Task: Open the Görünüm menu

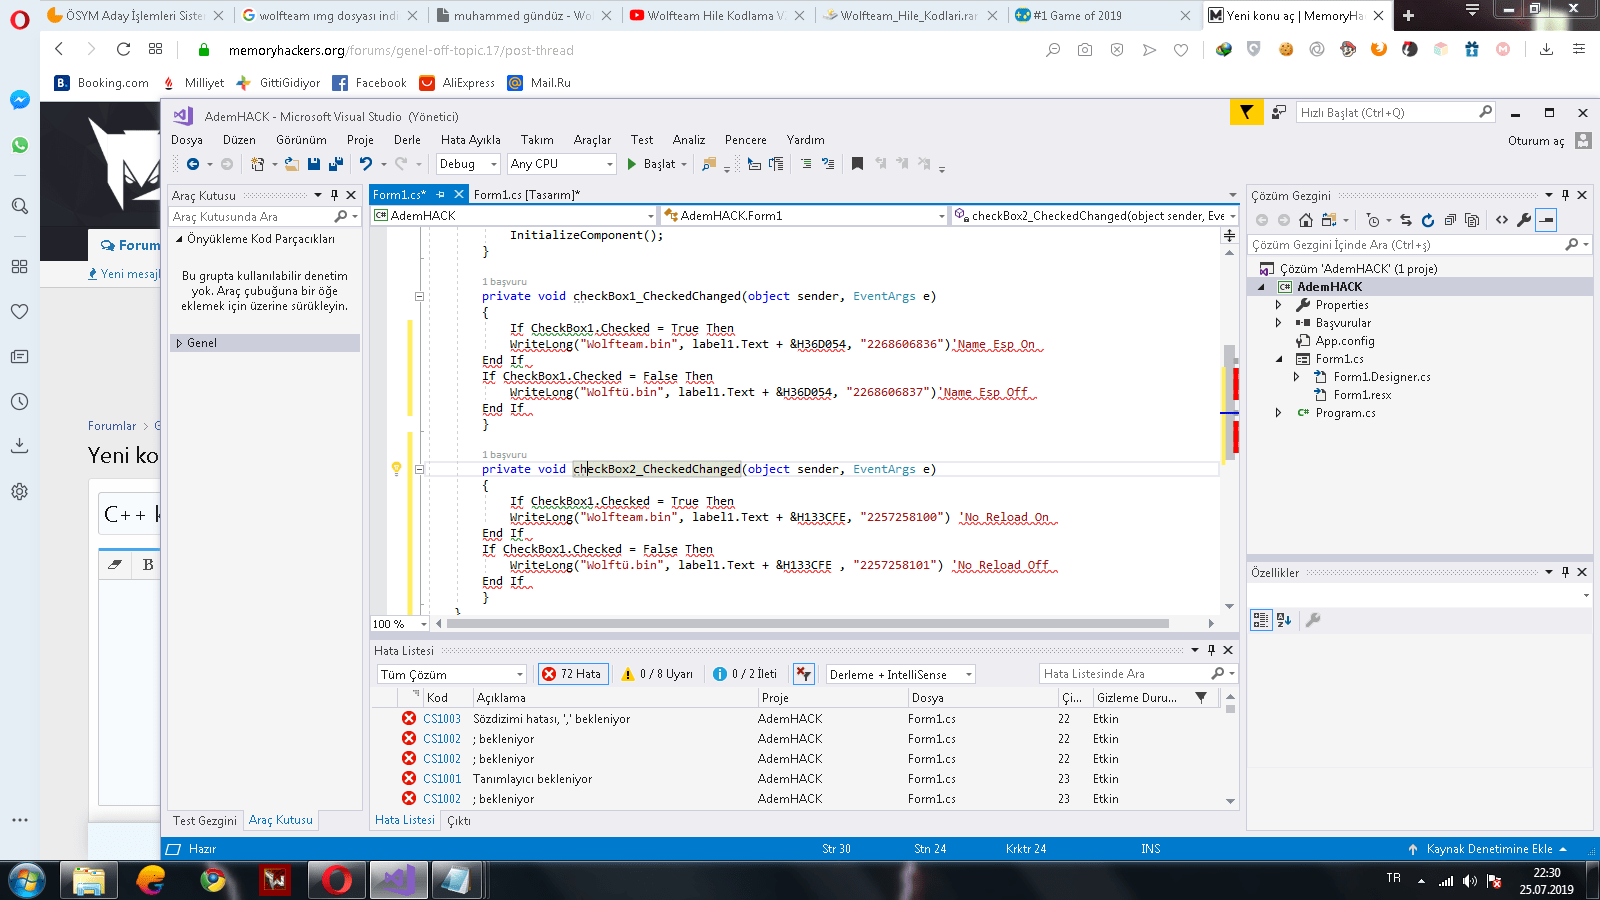Action: [x=301, y=140]
